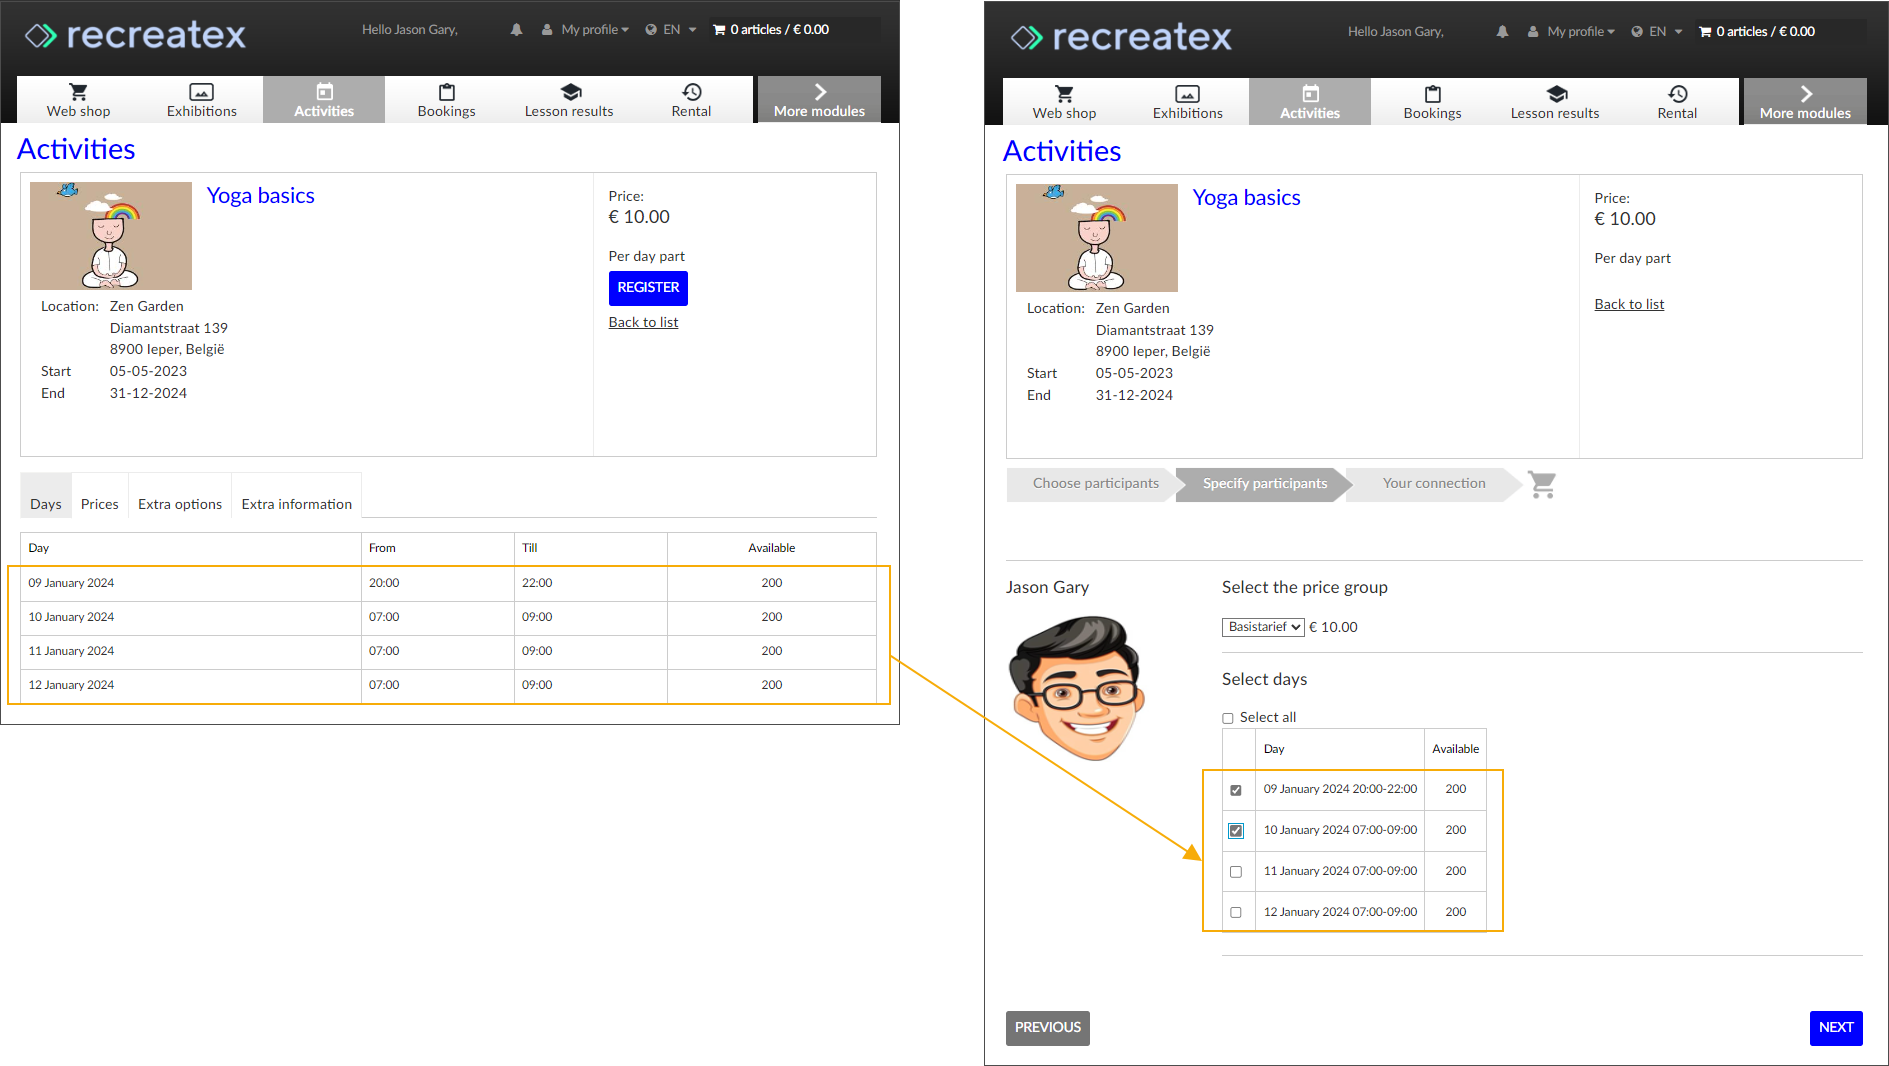Click Back to list link in right window
The image size is (1889, 1066).
pos(1629,304)
